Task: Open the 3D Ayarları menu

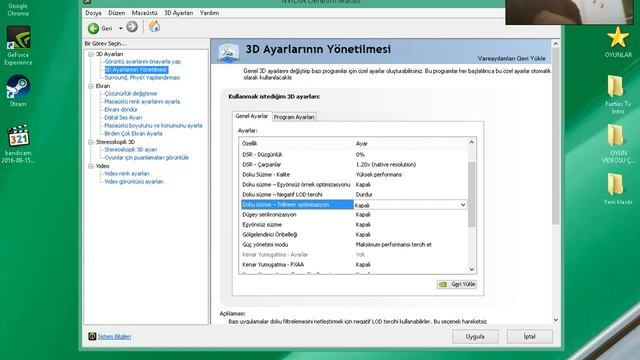Action: (178, 13)
